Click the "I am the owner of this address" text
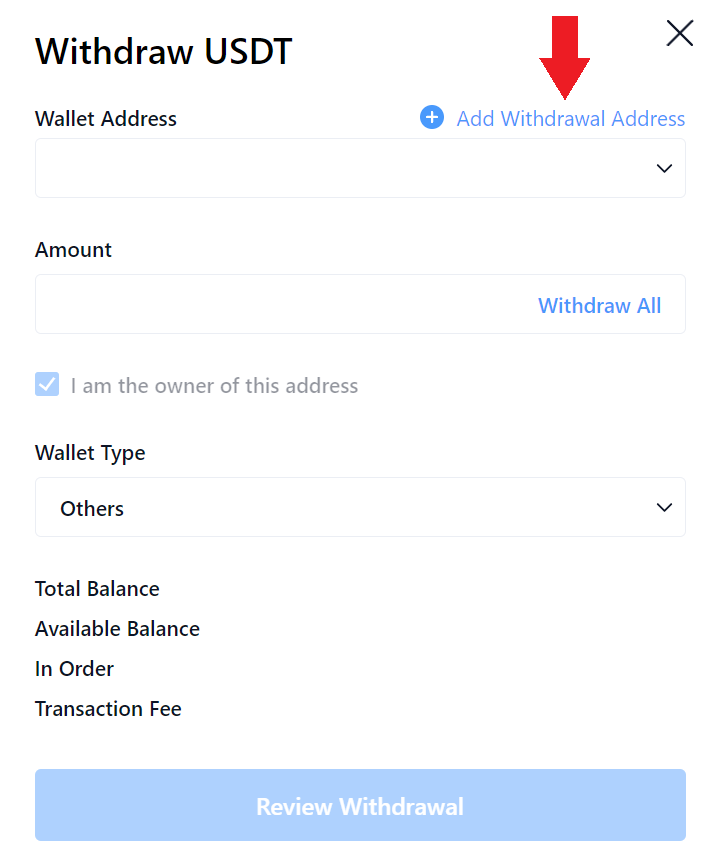The width and height of the screenshot is (721, 868). coord(214,386)
